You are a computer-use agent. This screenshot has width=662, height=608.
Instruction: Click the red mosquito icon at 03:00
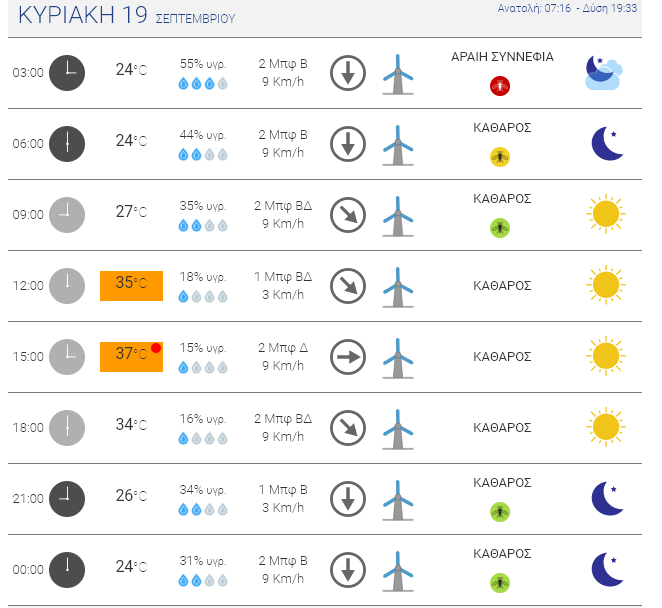click(499, 86)
